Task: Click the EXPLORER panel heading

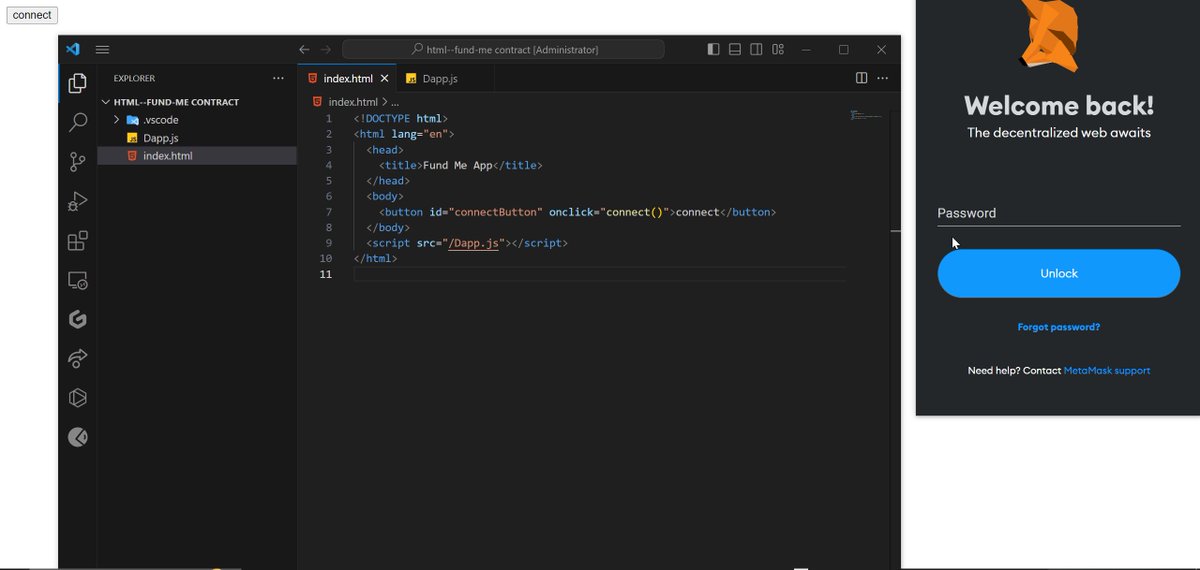Action: point(134,78)
